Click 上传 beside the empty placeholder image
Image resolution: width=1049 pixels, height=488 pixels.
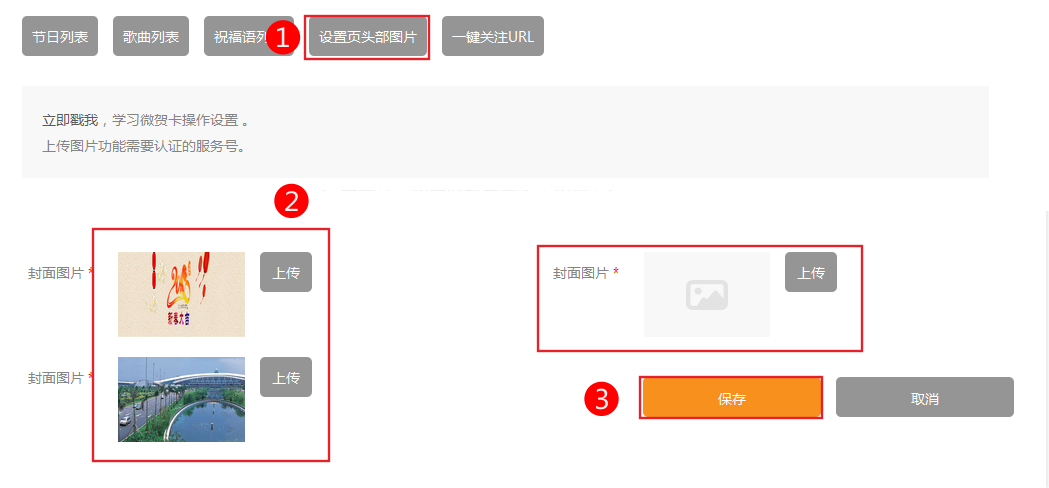811,272
